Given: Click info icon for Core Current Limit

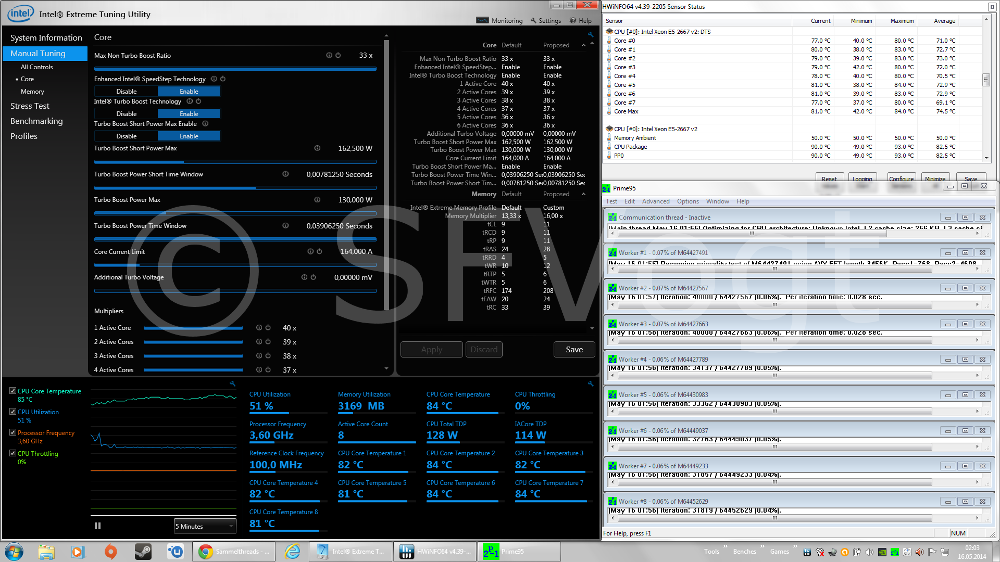Looking at the screenshot, I should click(x=311, y=251).
